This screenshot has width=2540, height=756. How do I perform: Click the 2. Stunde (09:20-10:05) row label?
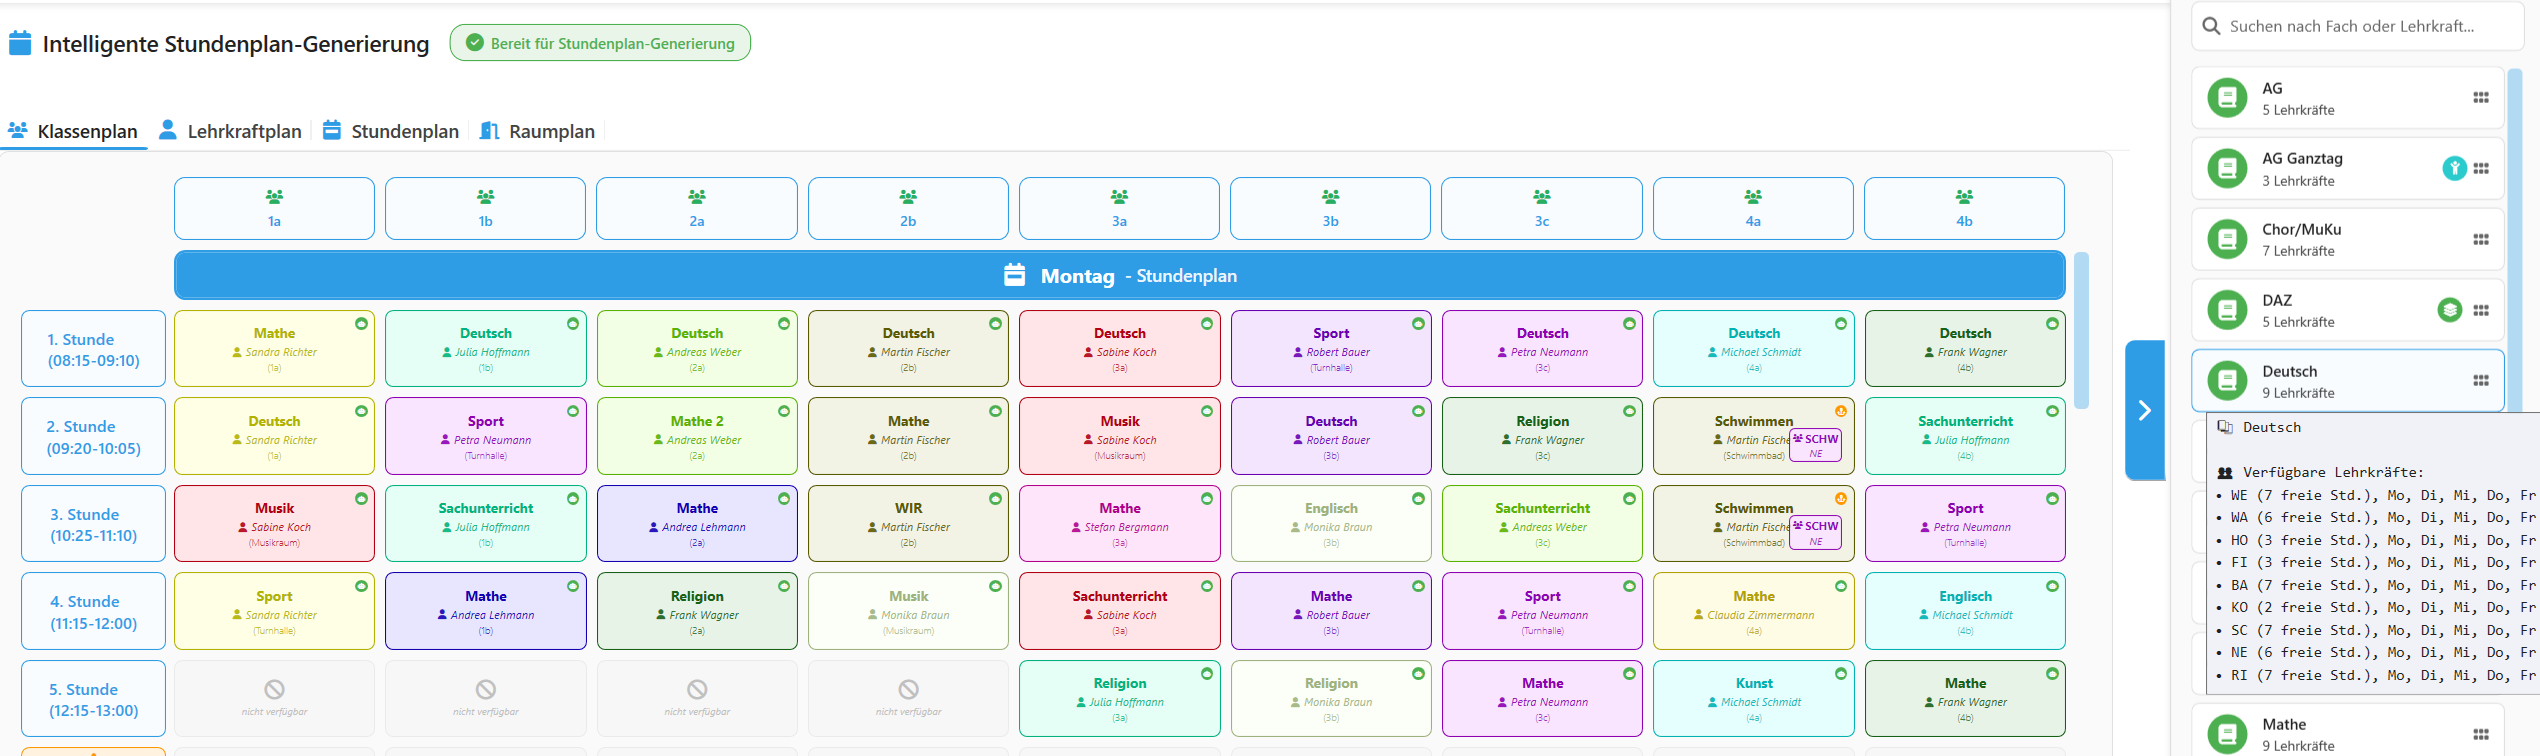[x=94, y=437]
